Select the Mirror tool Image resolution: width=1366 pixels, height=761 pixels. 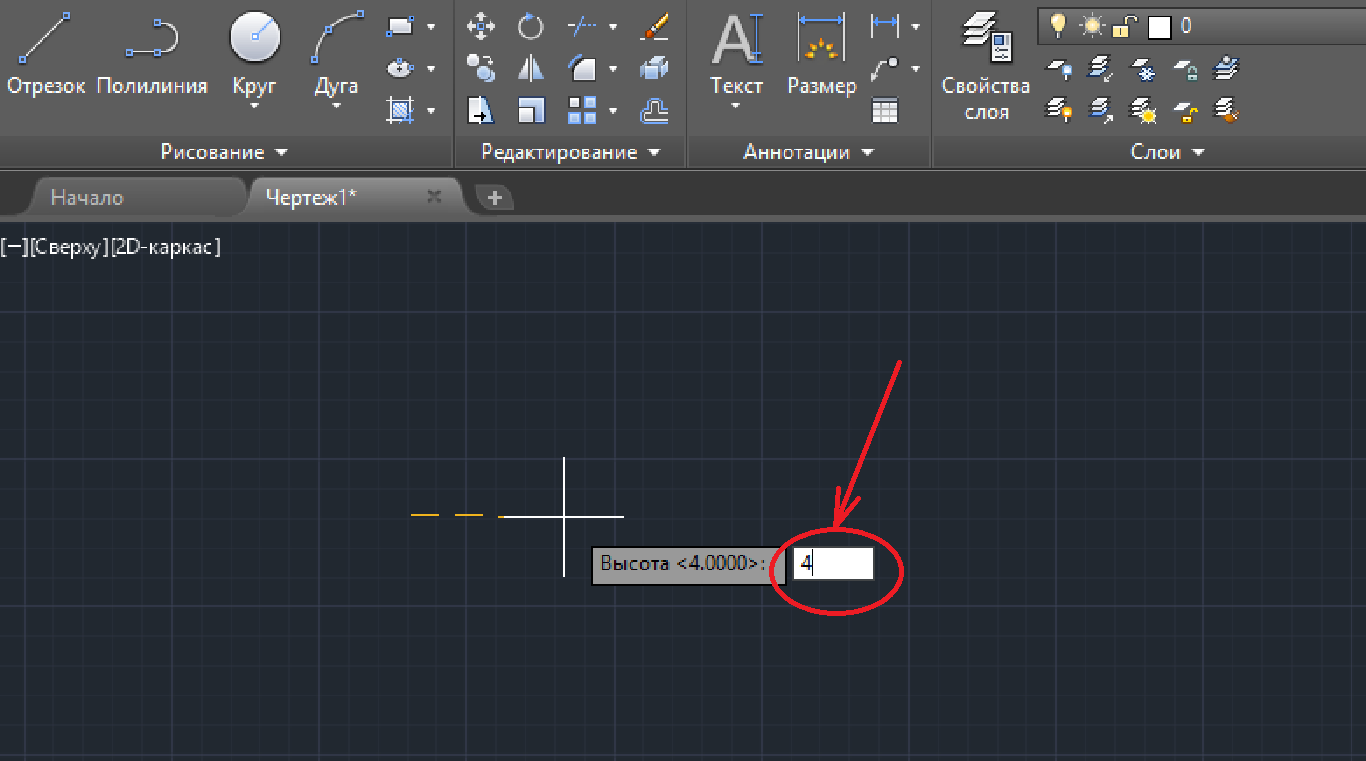530,68
